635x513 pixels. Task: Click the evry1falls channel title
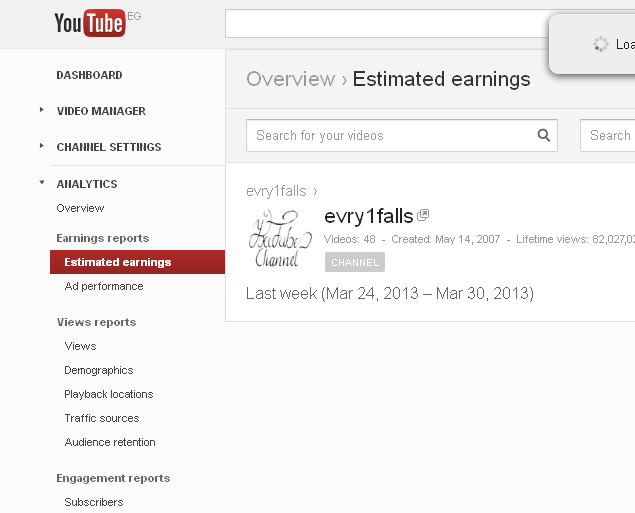[x=369, y=216]
